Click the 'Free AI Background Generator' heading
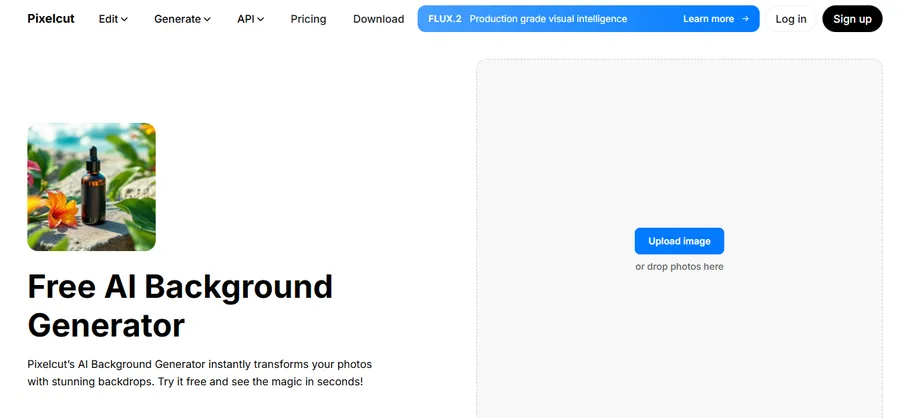 click(180, 305)
